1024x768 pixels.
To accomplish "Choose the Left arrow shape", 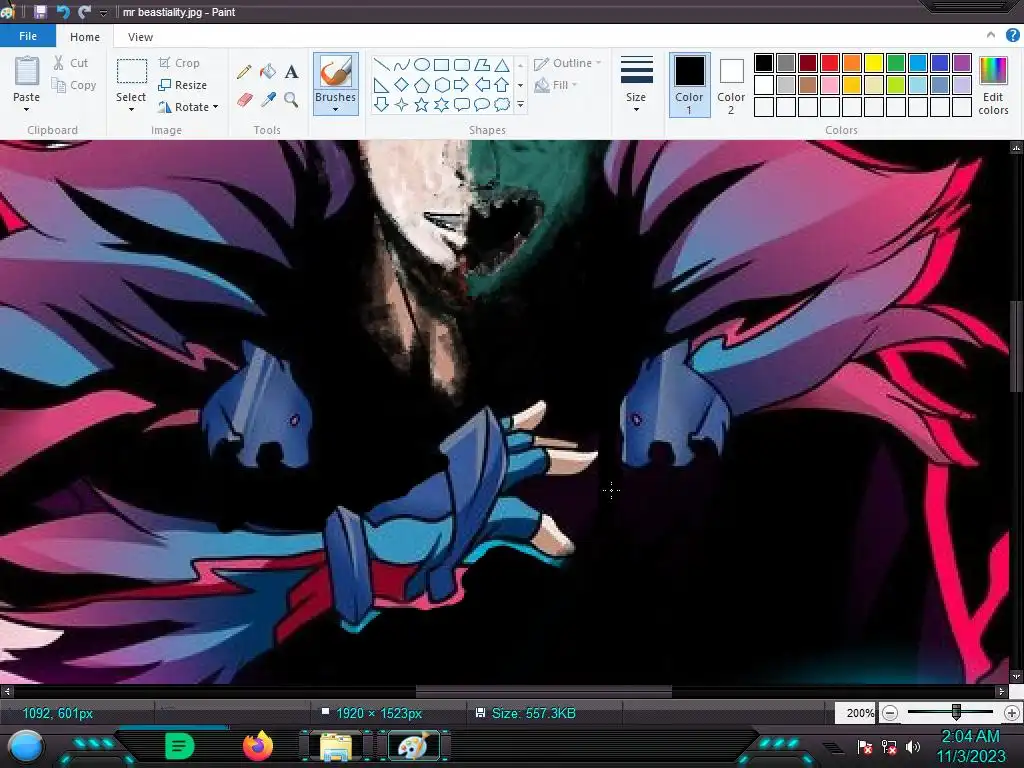I will coord(482,85).
